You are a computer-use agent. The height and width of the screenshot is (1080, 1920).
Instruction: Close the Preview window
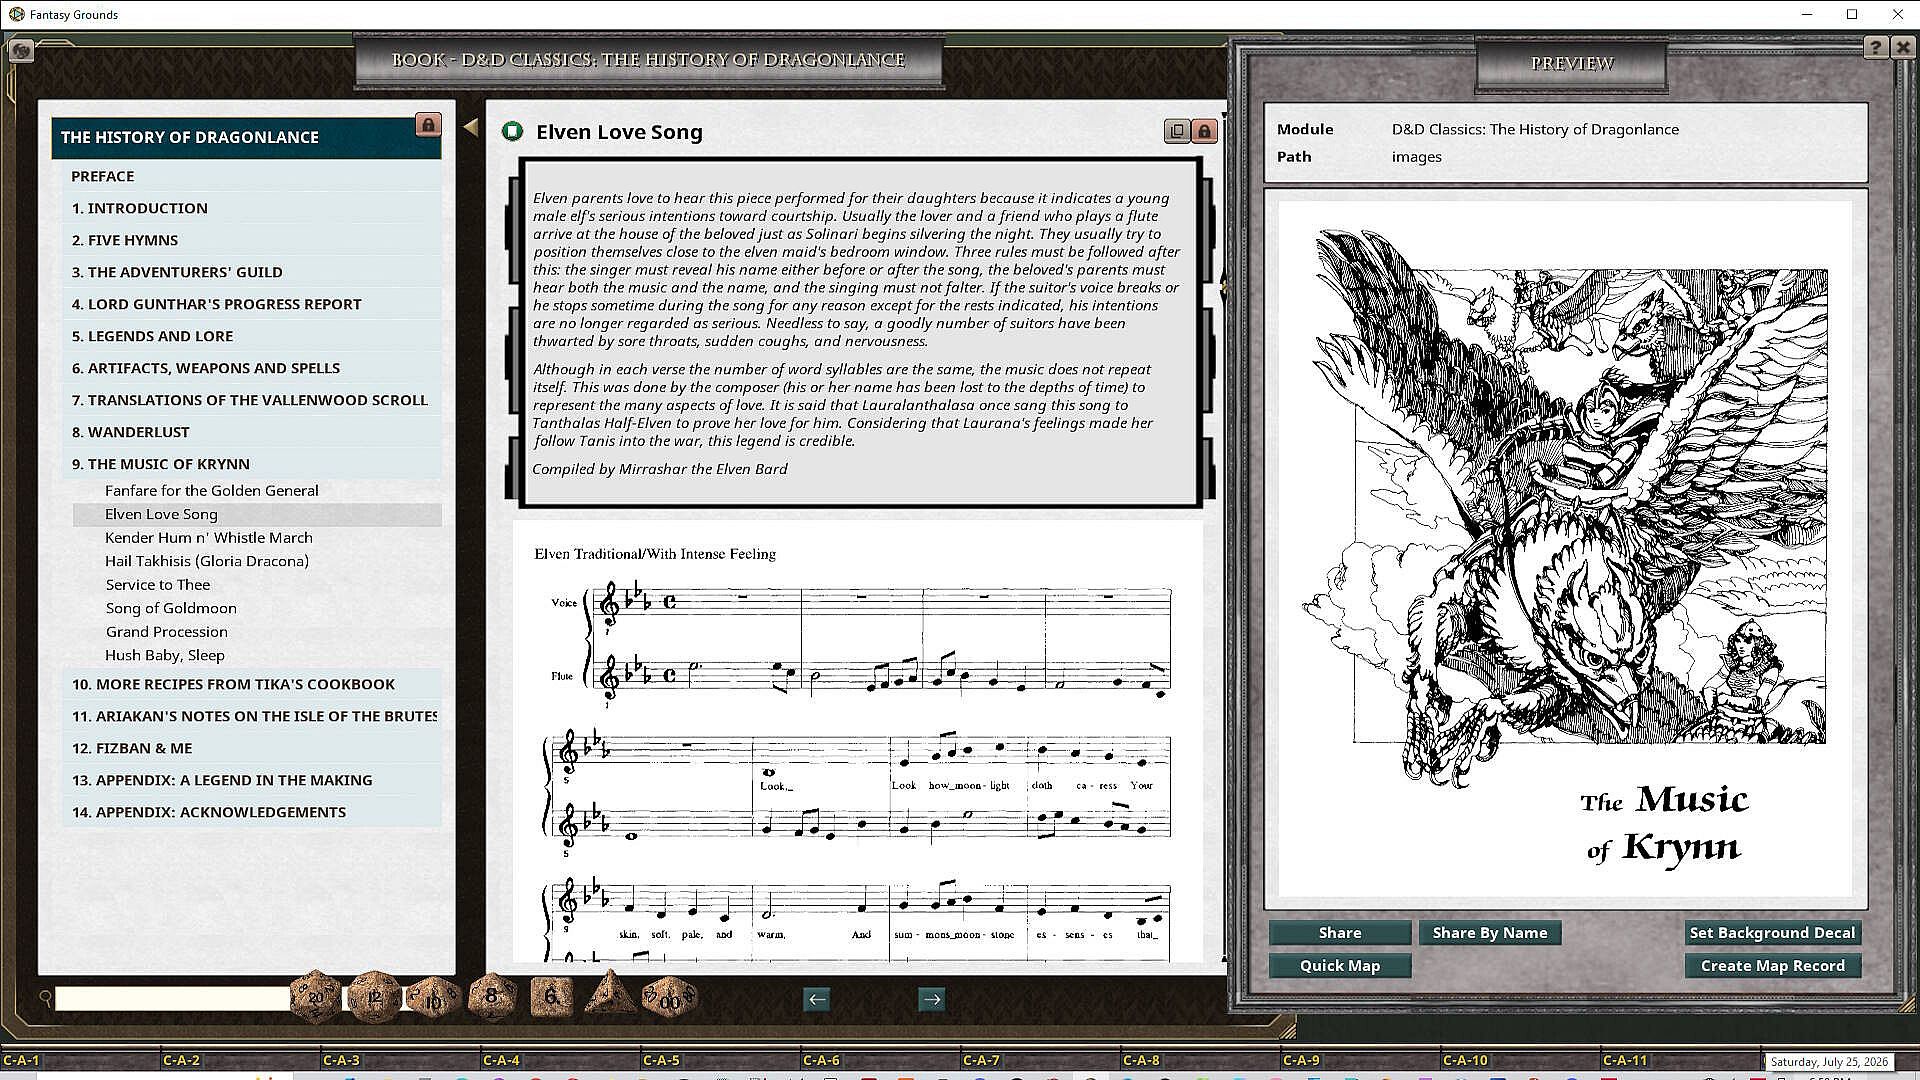click(1902, 47)
